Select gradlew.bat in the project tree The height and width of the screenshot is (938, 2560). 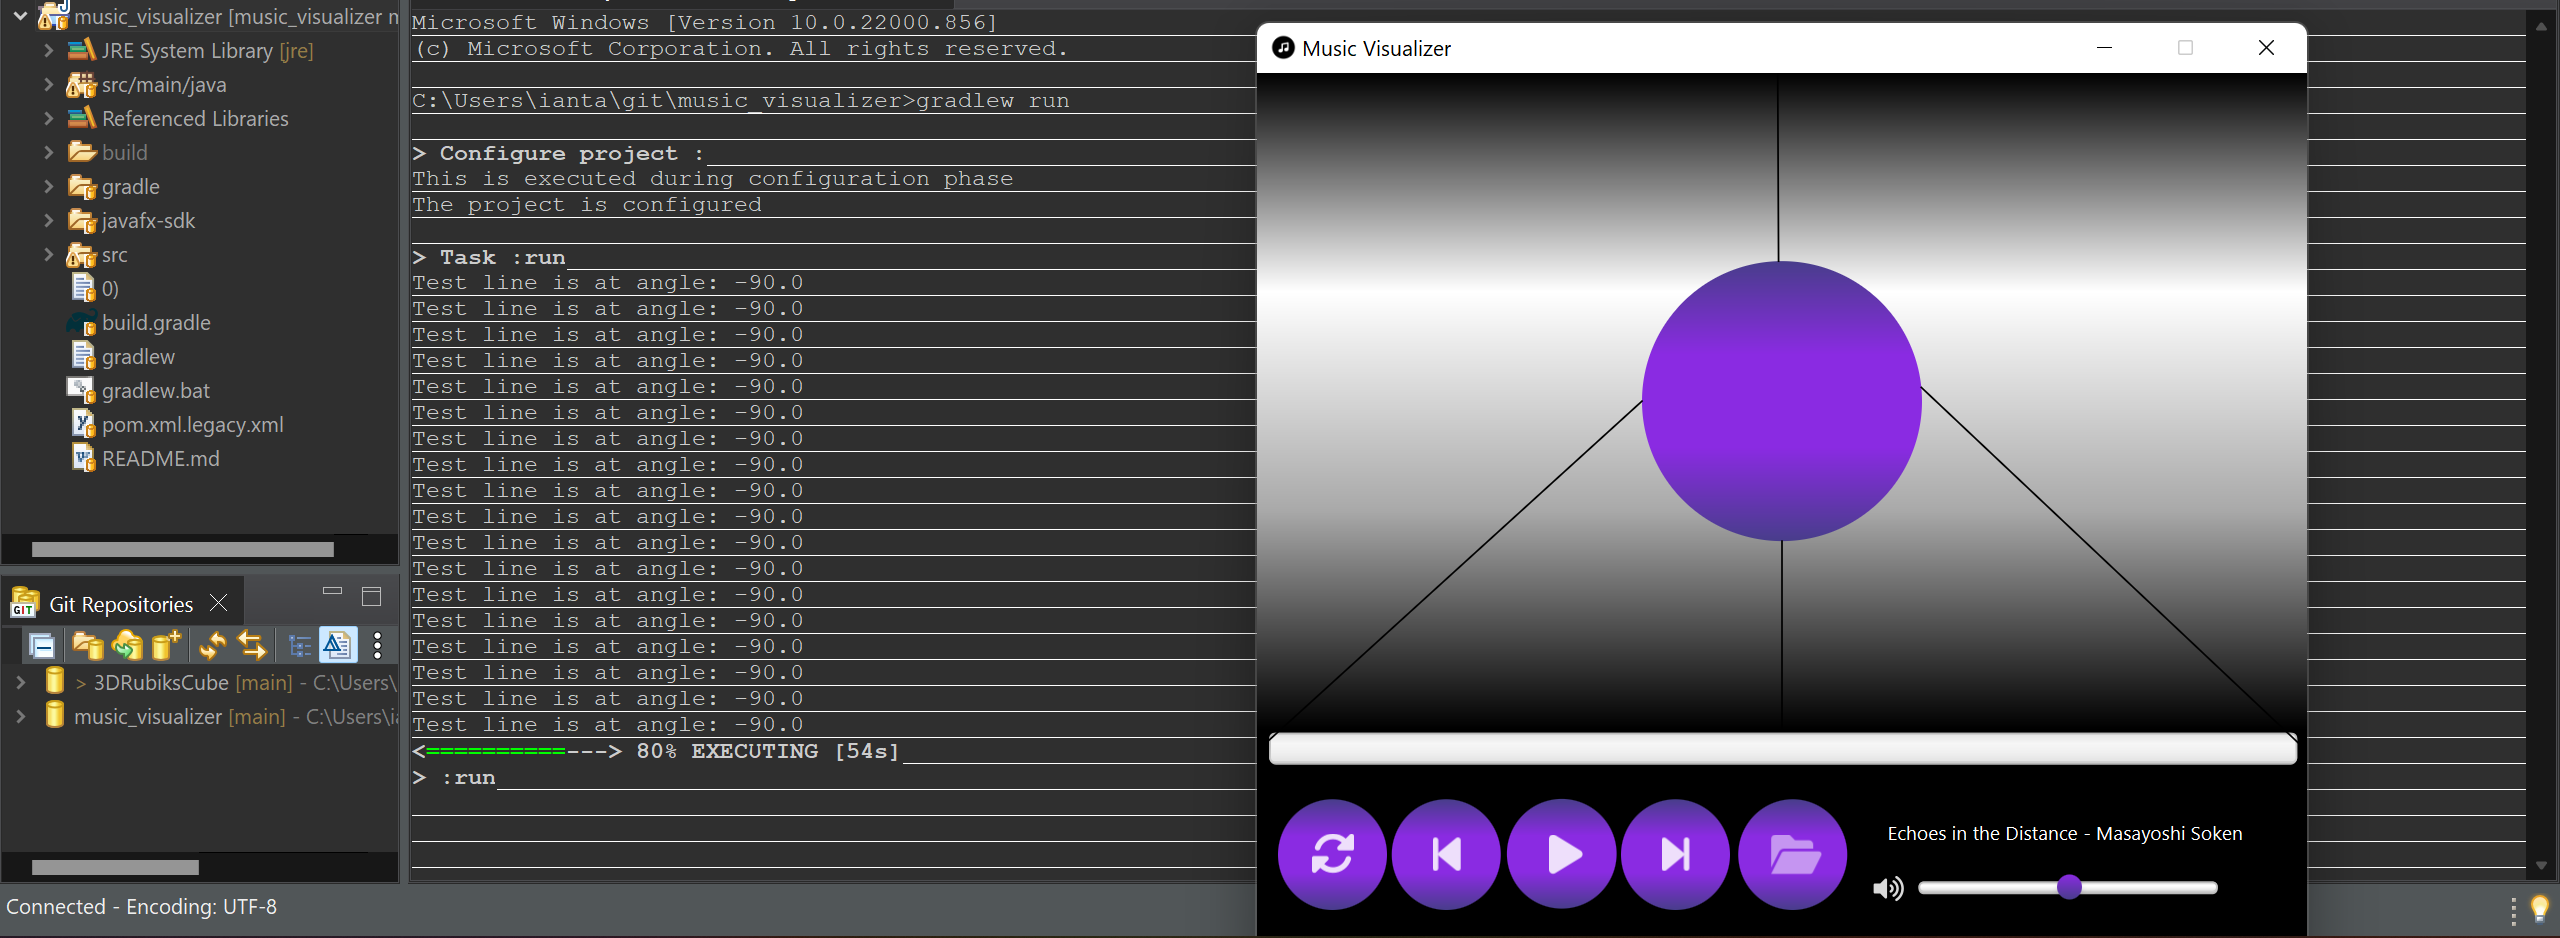pos(156,390)
